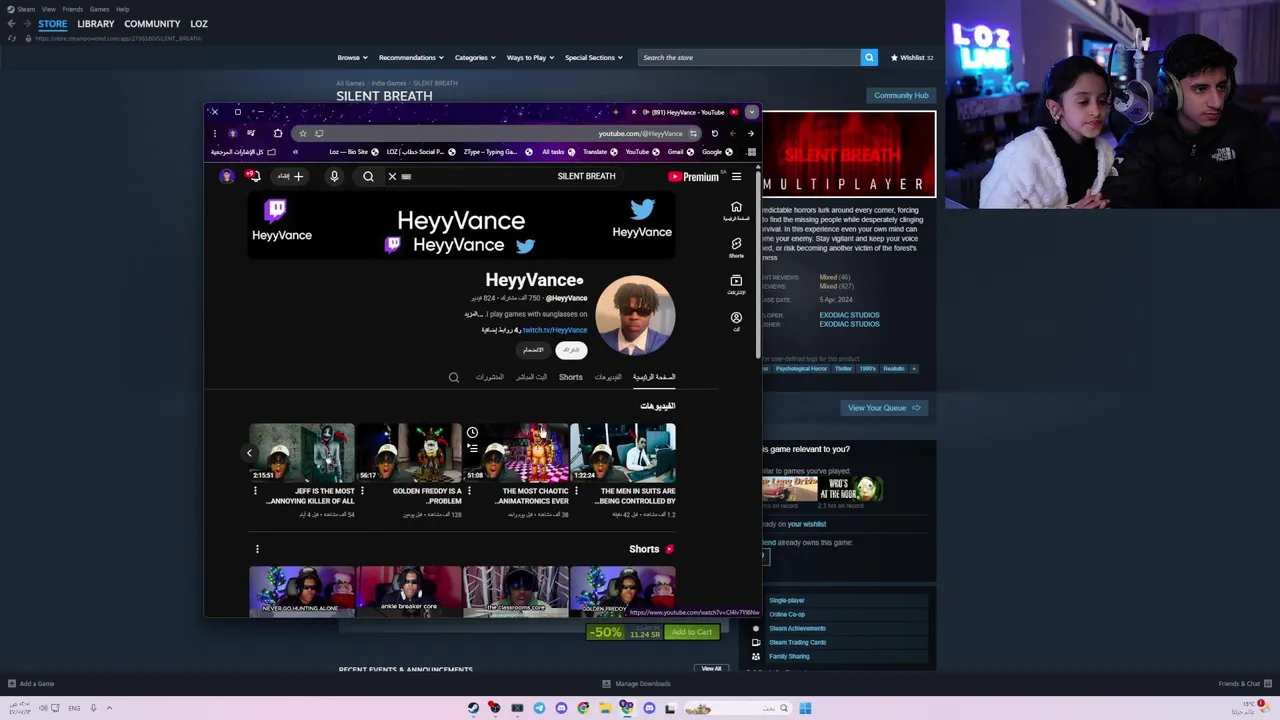1280x720 pixels.
Task: Open Steam LIBRARY tab
Action: [x=96, y=23]
